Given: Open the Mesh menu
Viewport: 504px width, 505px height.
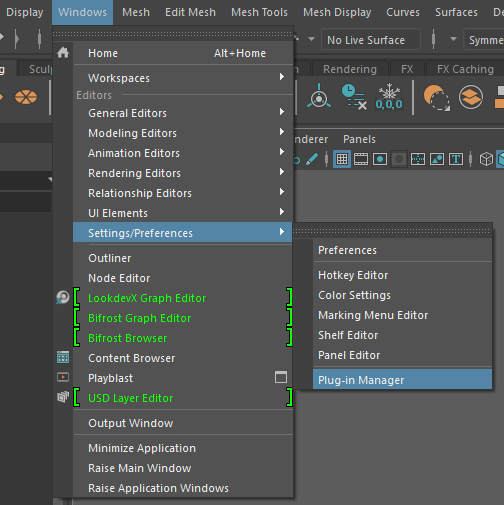Looking at the screenshot, I should pos(136,12).
